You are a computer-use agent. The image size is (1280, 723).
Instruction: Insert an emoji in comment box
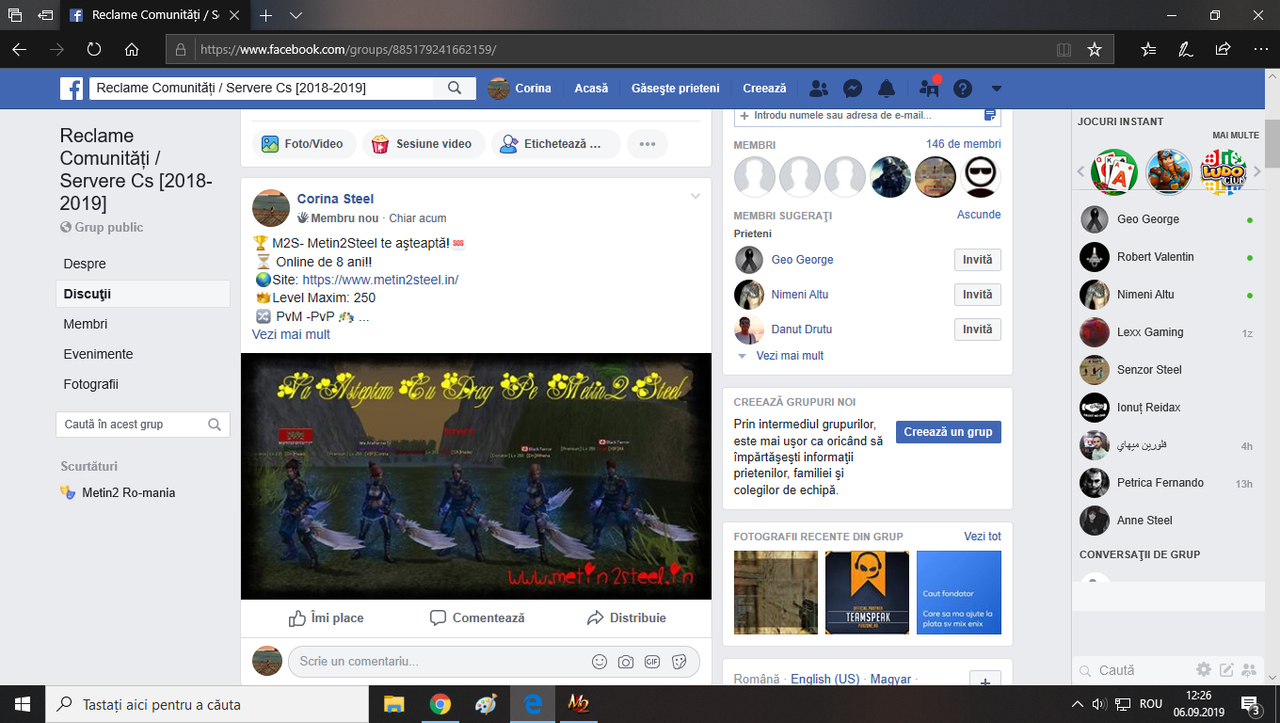click(x=599, y=661)
